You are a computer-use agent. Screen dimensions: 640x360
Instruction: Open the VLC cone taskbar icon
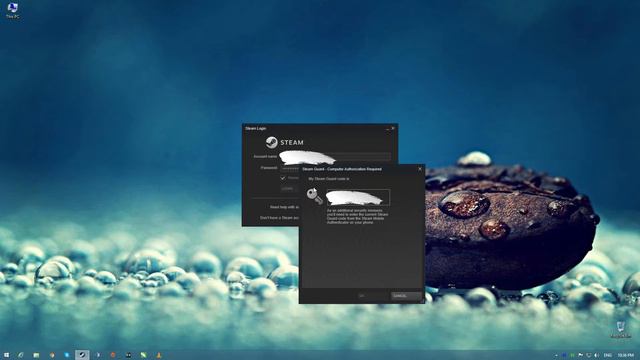click(159, 355)
